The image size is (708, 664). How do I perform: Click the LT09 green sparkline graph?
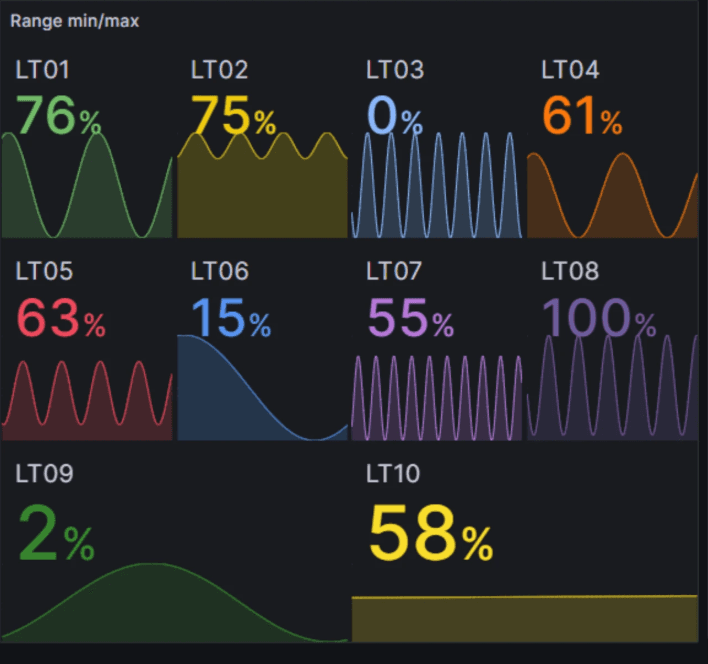coord(174,602)
